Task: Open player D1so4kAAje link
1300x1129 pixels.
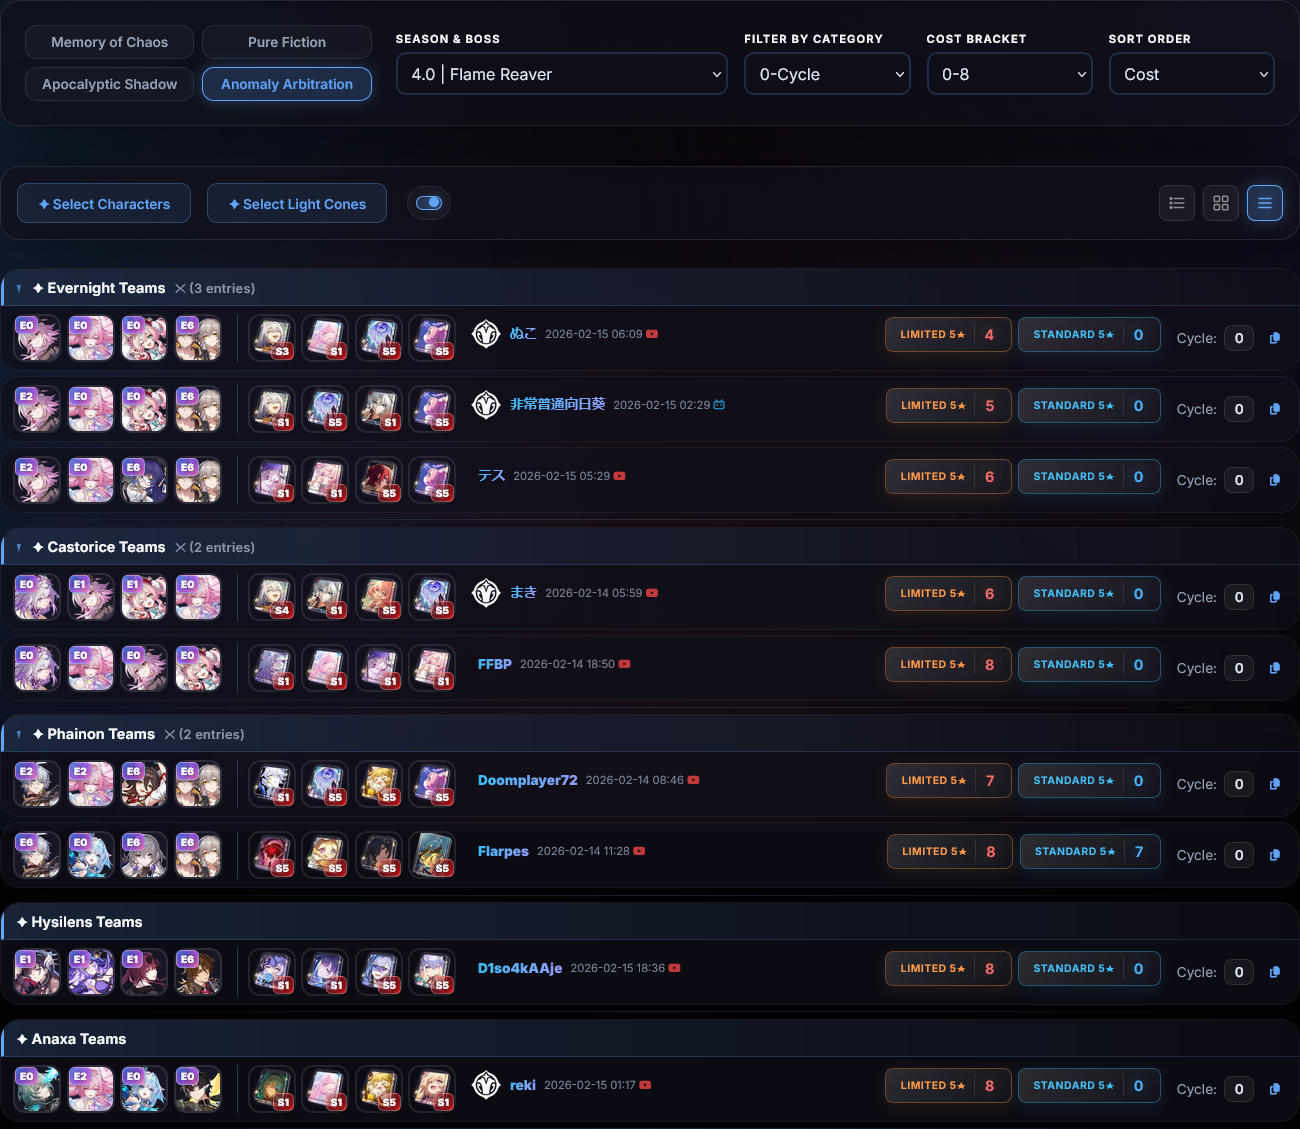Action: [x=520, y=968]
